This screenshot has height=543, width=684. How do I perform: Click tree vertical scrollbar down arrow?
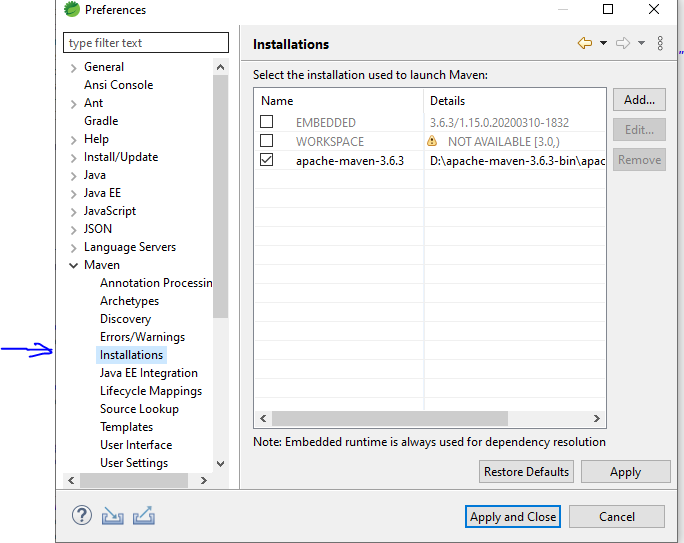[x=221, y=464]
